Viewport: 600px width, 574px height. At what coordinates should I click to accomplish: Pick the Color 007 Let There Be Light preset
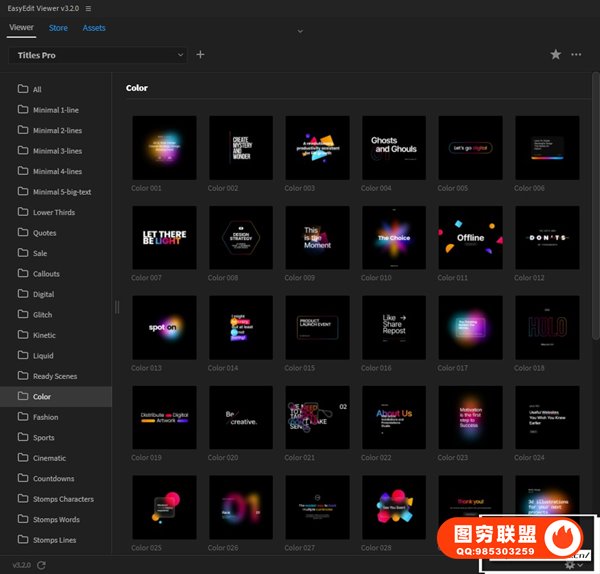coord(164,238)
